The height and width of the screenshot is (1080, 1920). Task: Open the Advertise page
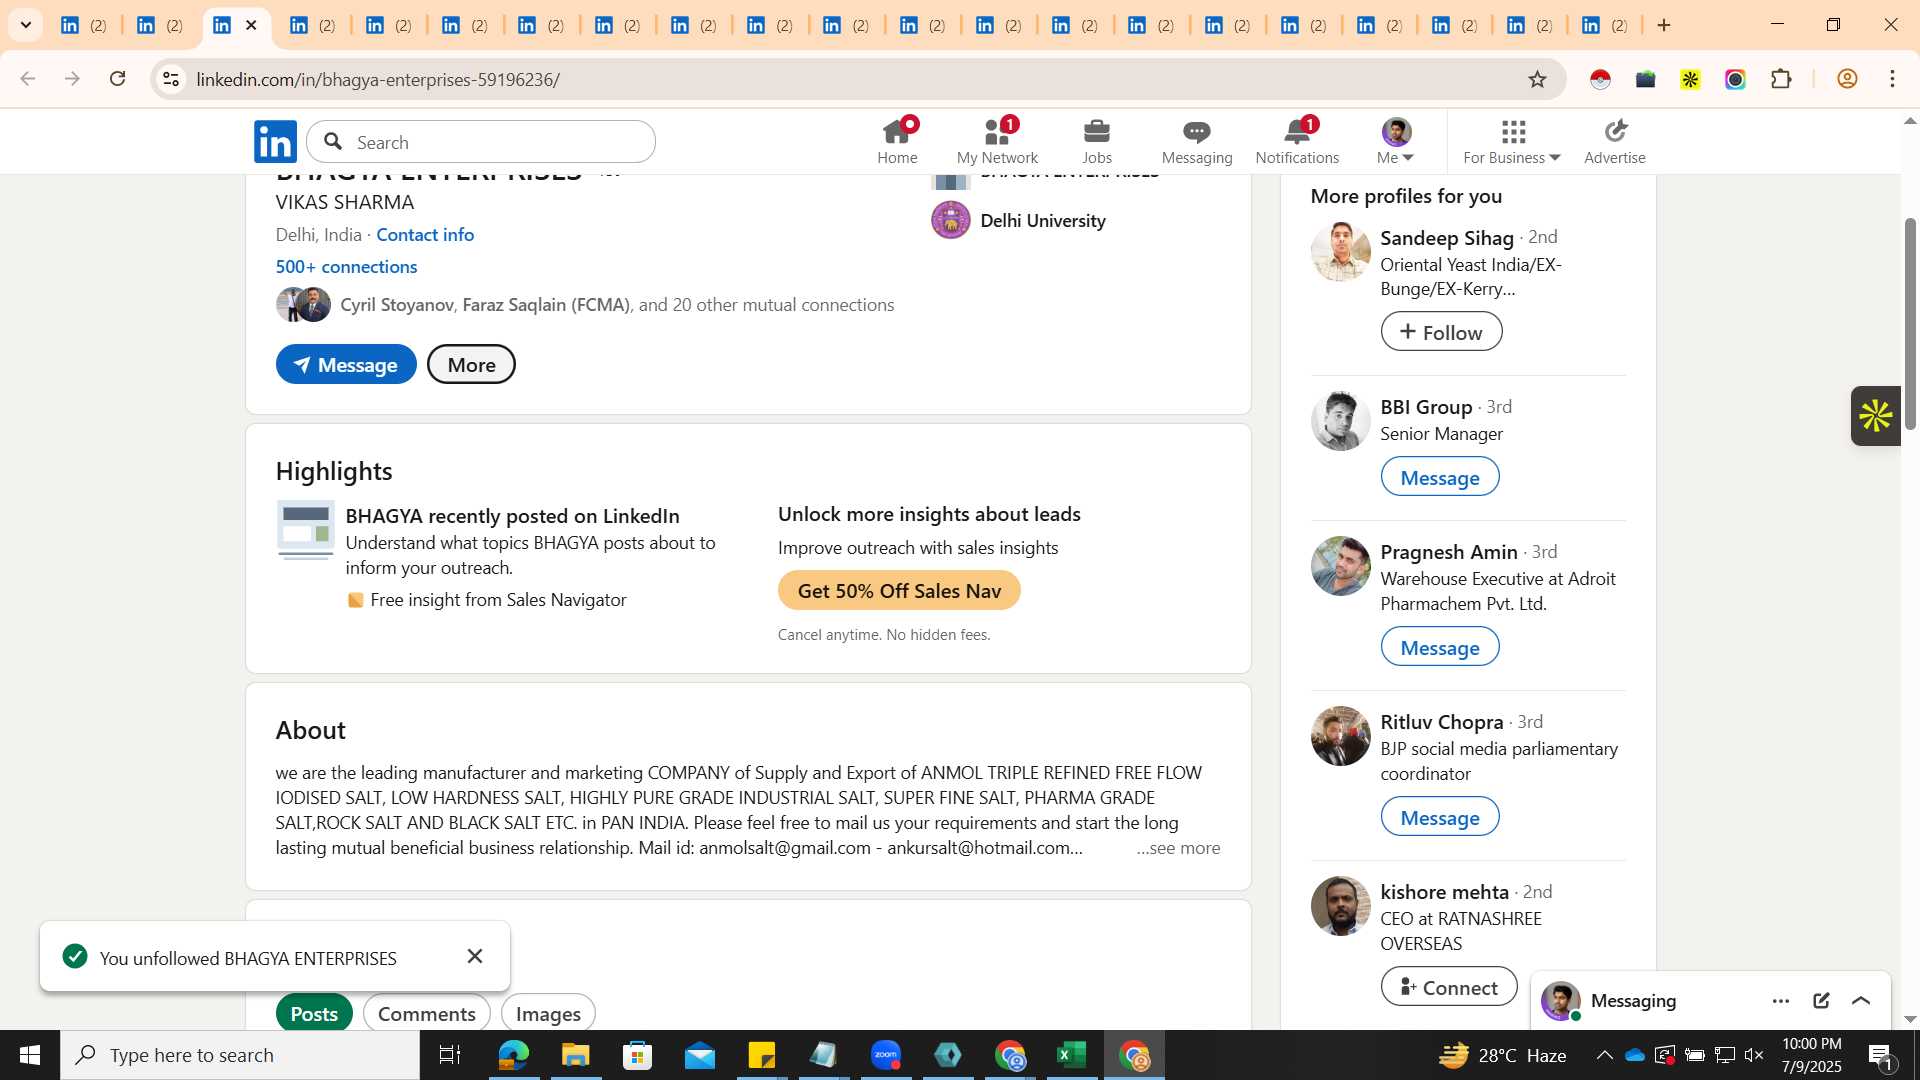click(x=1614, y=141)
